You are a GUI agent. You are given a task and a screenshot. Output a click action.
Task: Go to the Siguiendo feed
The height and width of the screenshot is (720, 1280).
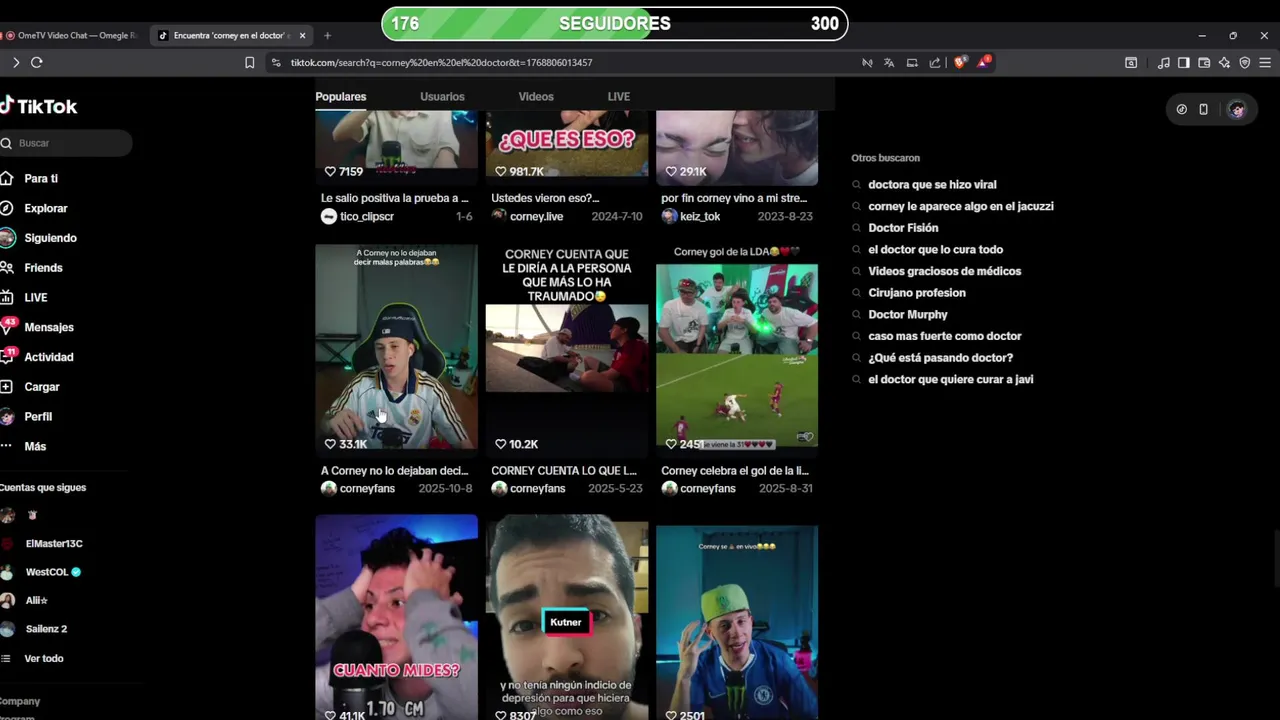pos(50,238)
